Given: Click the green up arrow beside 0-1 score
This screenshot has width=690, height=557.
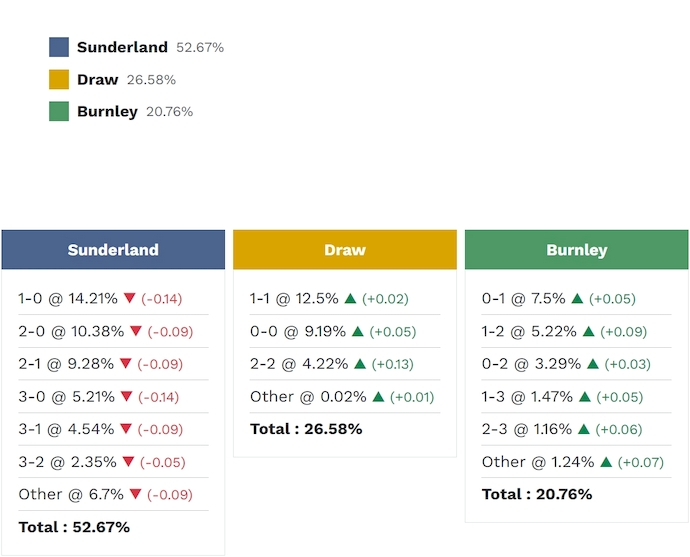Looking at the screenshot, I should [577, 298].
